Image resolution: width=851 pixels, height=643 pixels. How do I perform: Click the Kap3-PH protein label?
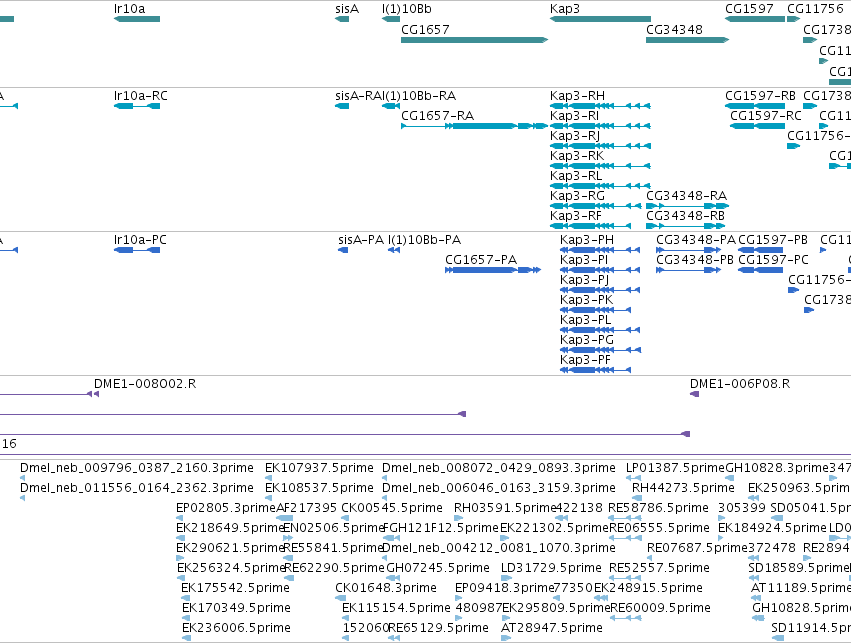587,240
